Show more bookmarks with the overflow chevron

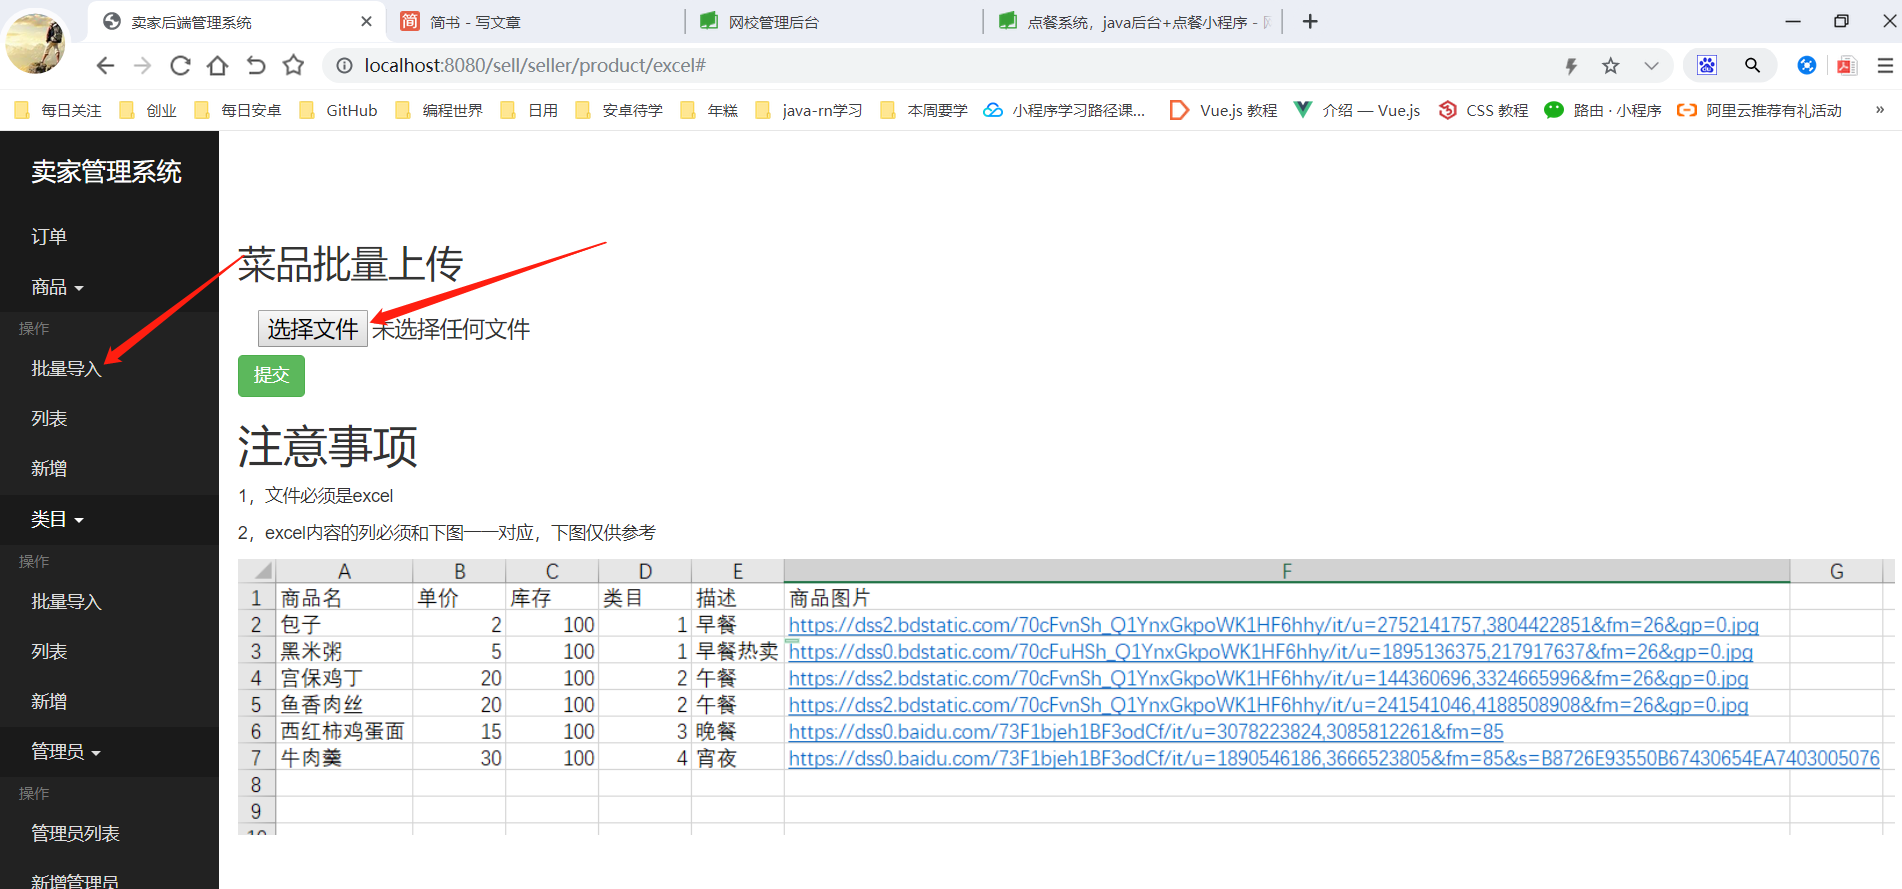coord(1880,110)
